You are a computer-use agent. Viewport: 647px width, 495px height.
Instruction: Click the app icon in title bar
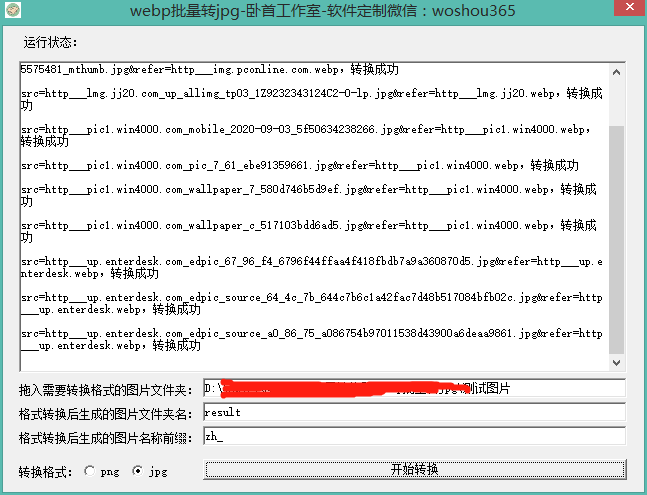[x=13, y=10]
